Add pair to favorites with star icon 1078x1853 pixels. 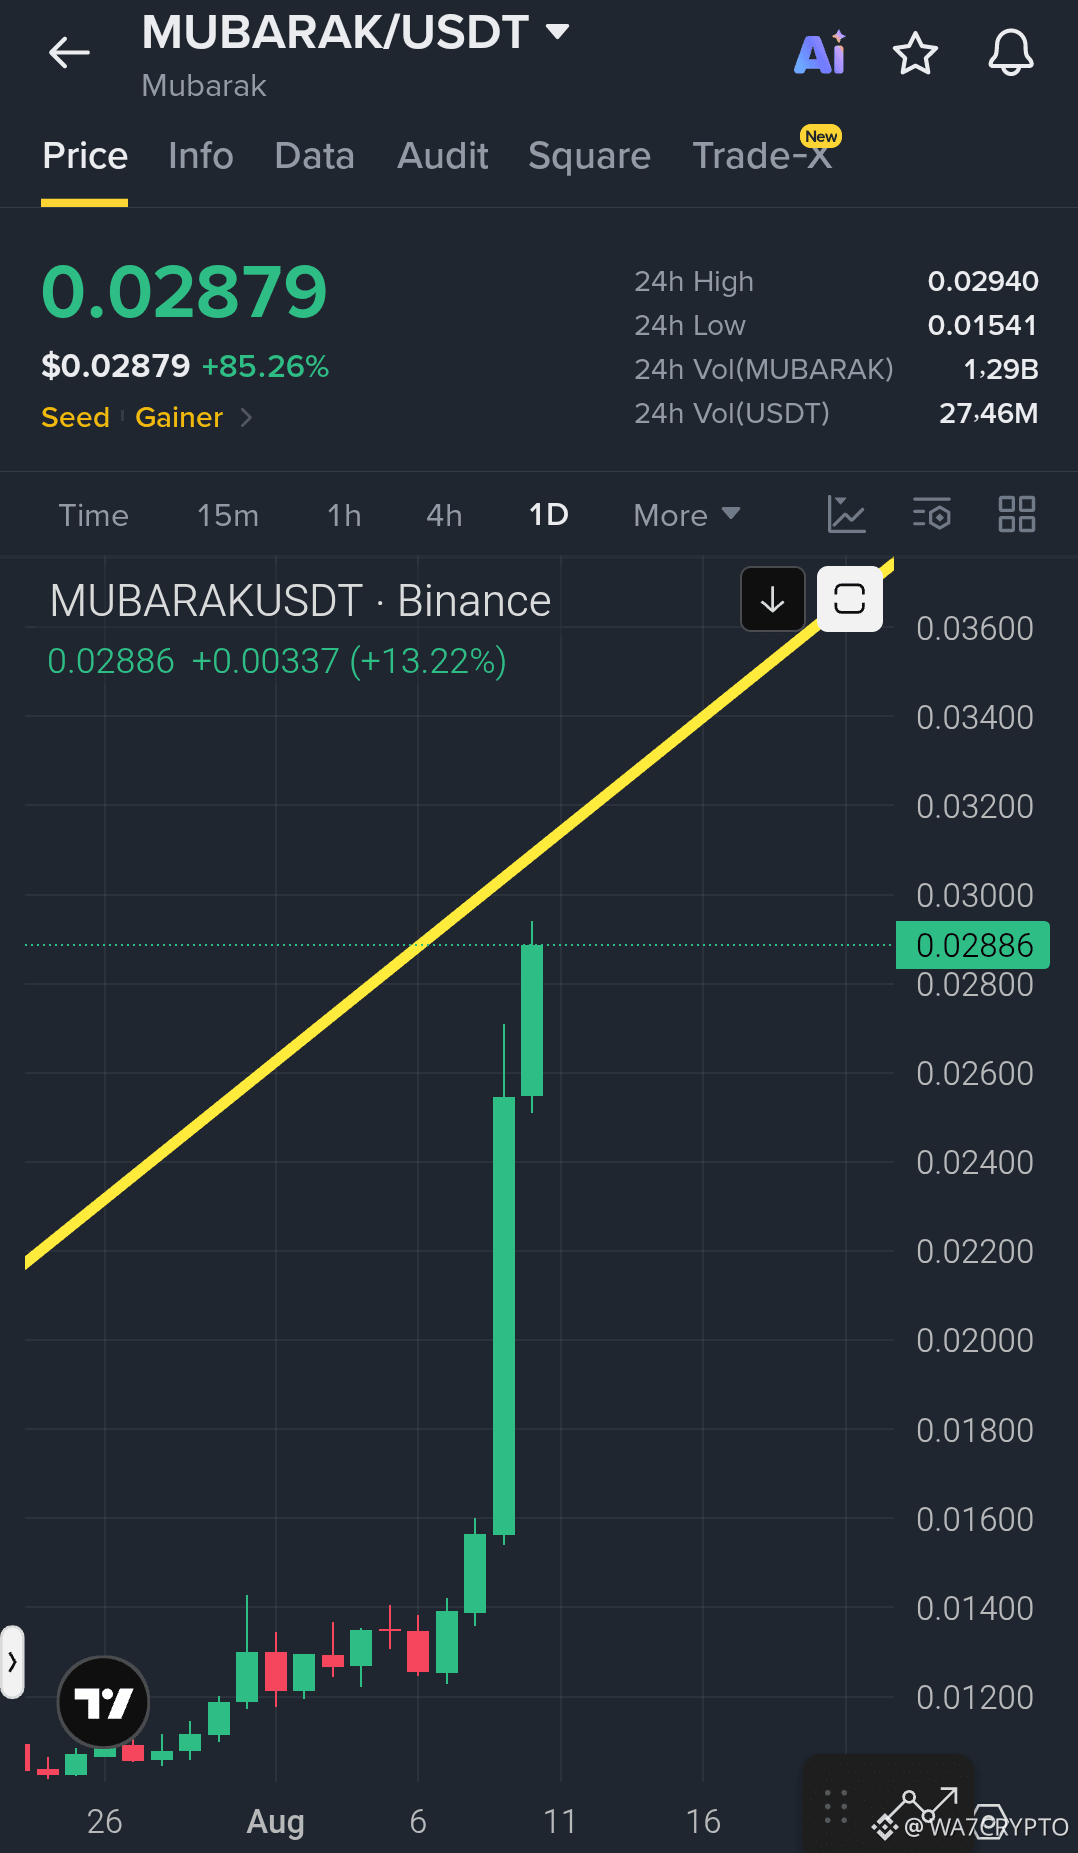(x=915, y=53)
